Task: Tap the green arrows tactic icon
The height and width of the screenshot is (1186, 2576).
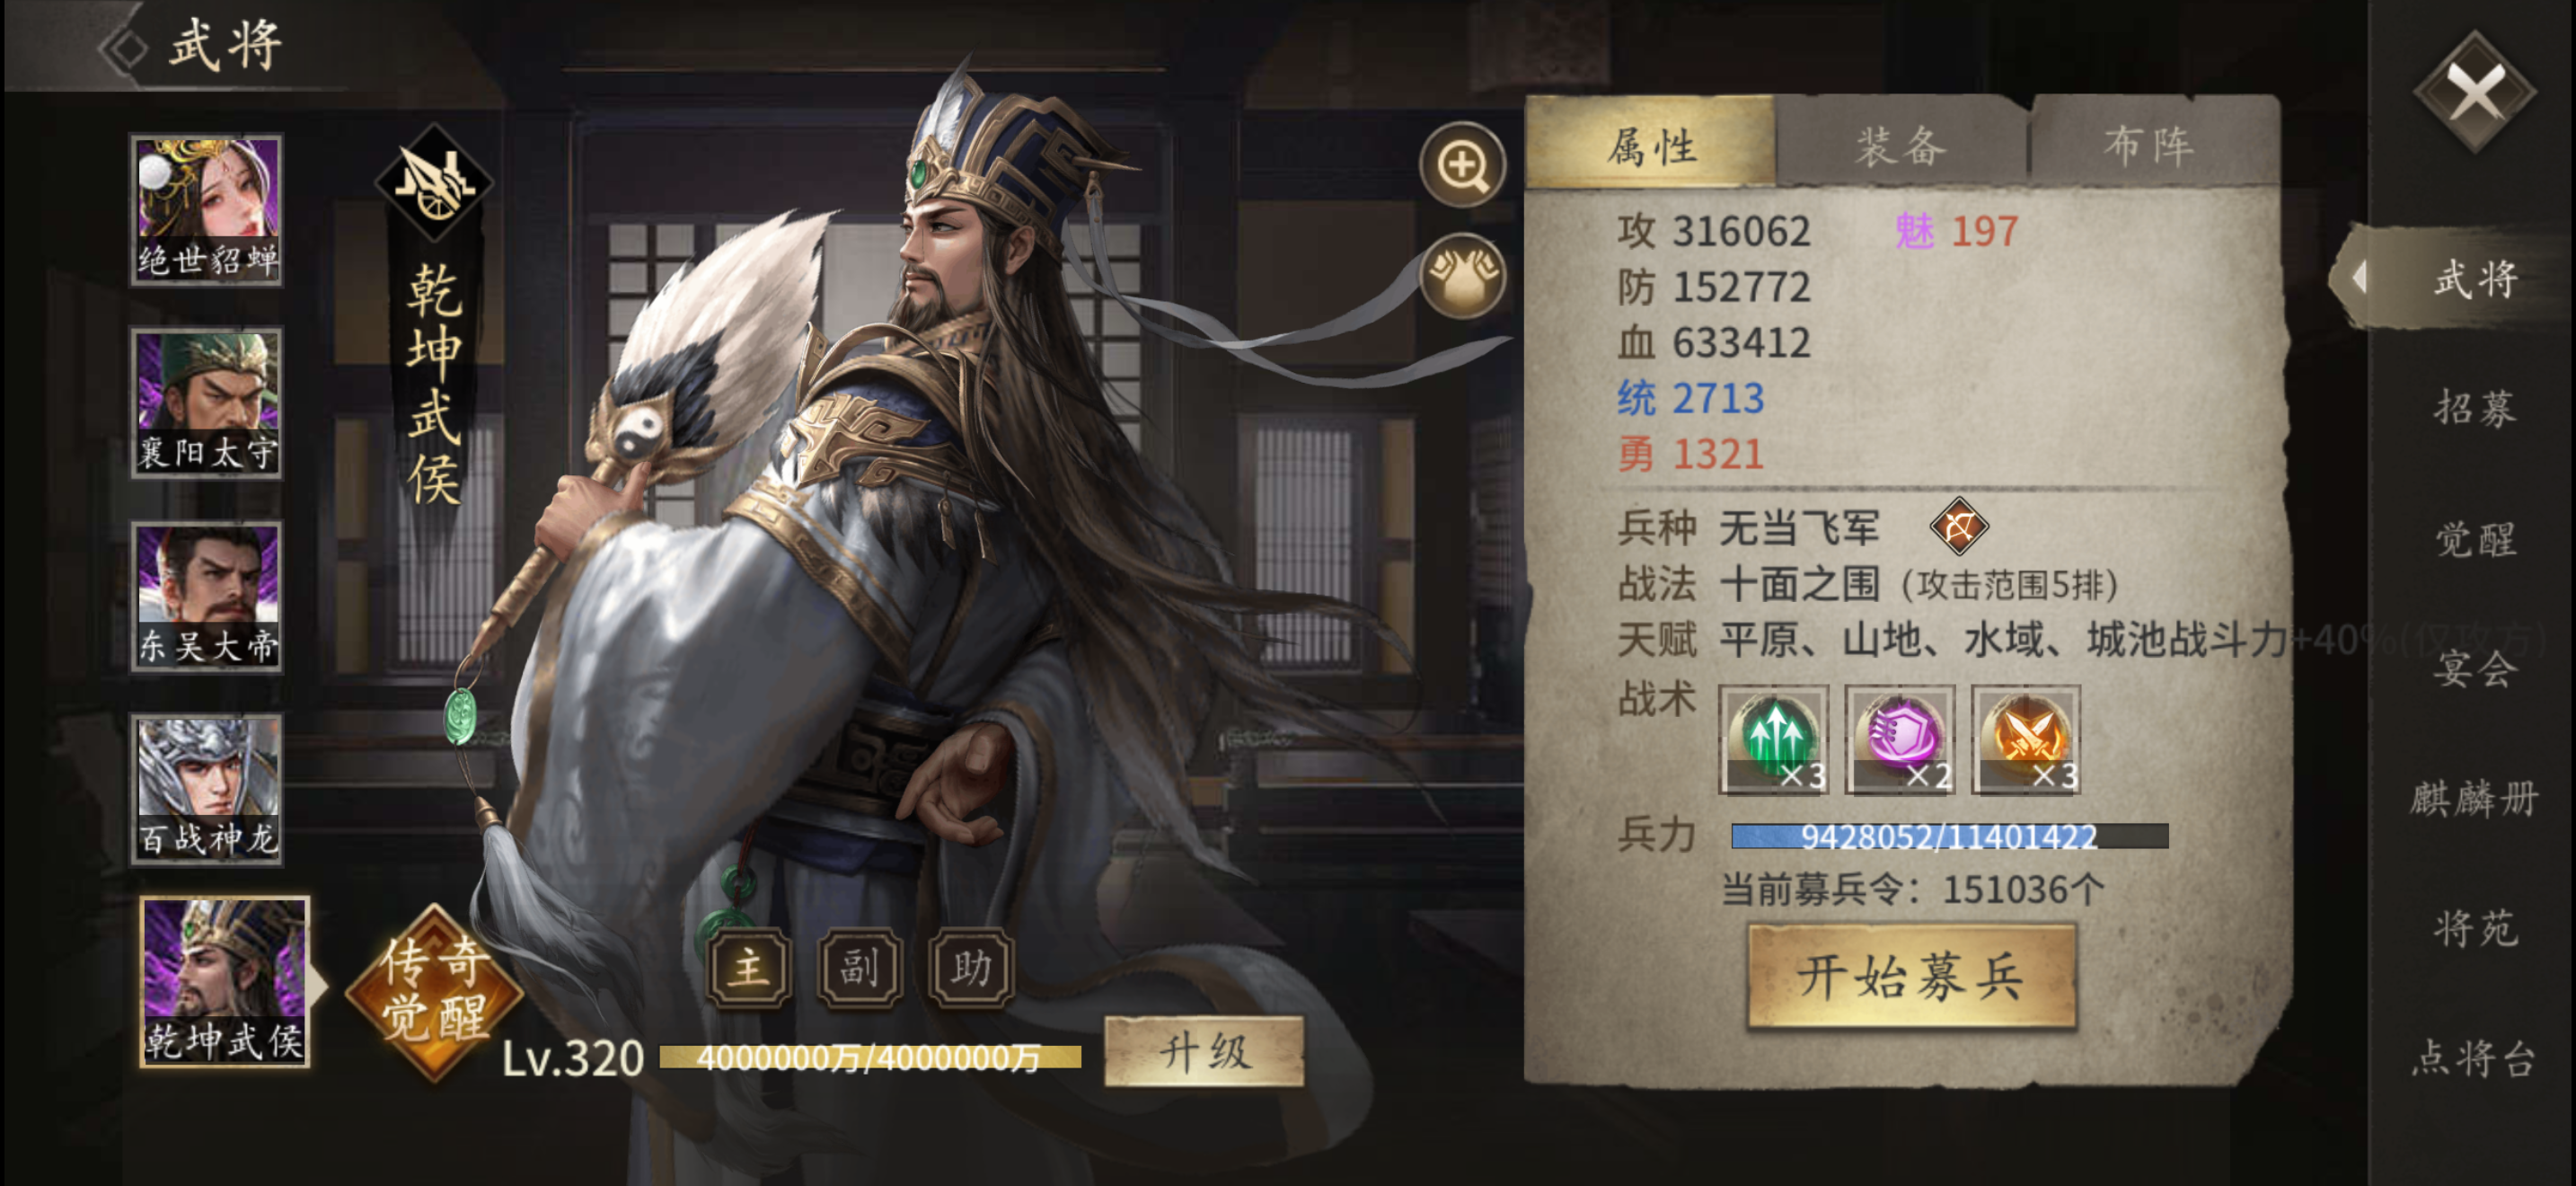Action: tap(1773, 739)
